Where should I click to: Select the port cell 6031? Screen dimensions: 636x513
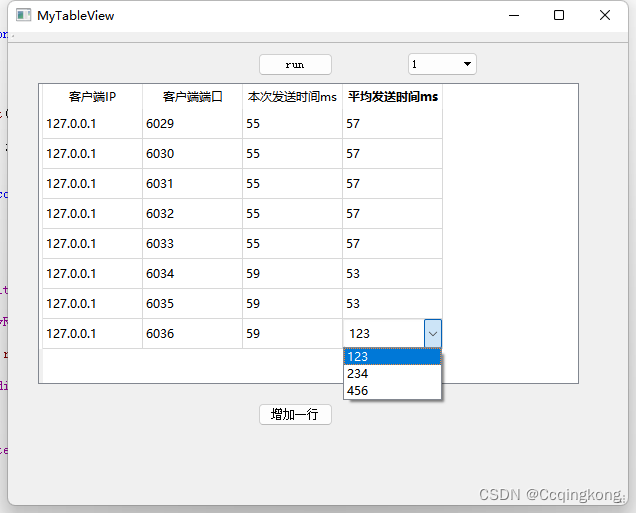(x=193, y=184)
